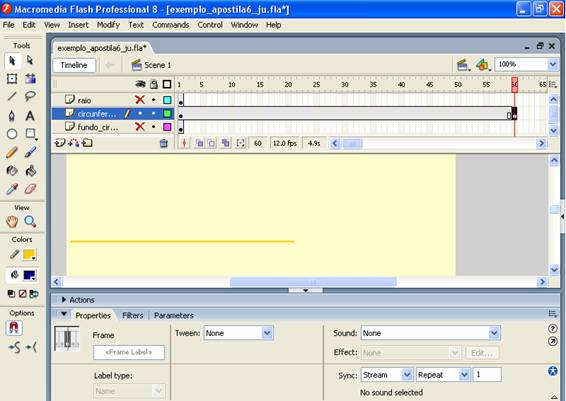Viewport: 566px width, 401px height.
Task: Toggle Onion Skin Outlines button
Action: 212,143
